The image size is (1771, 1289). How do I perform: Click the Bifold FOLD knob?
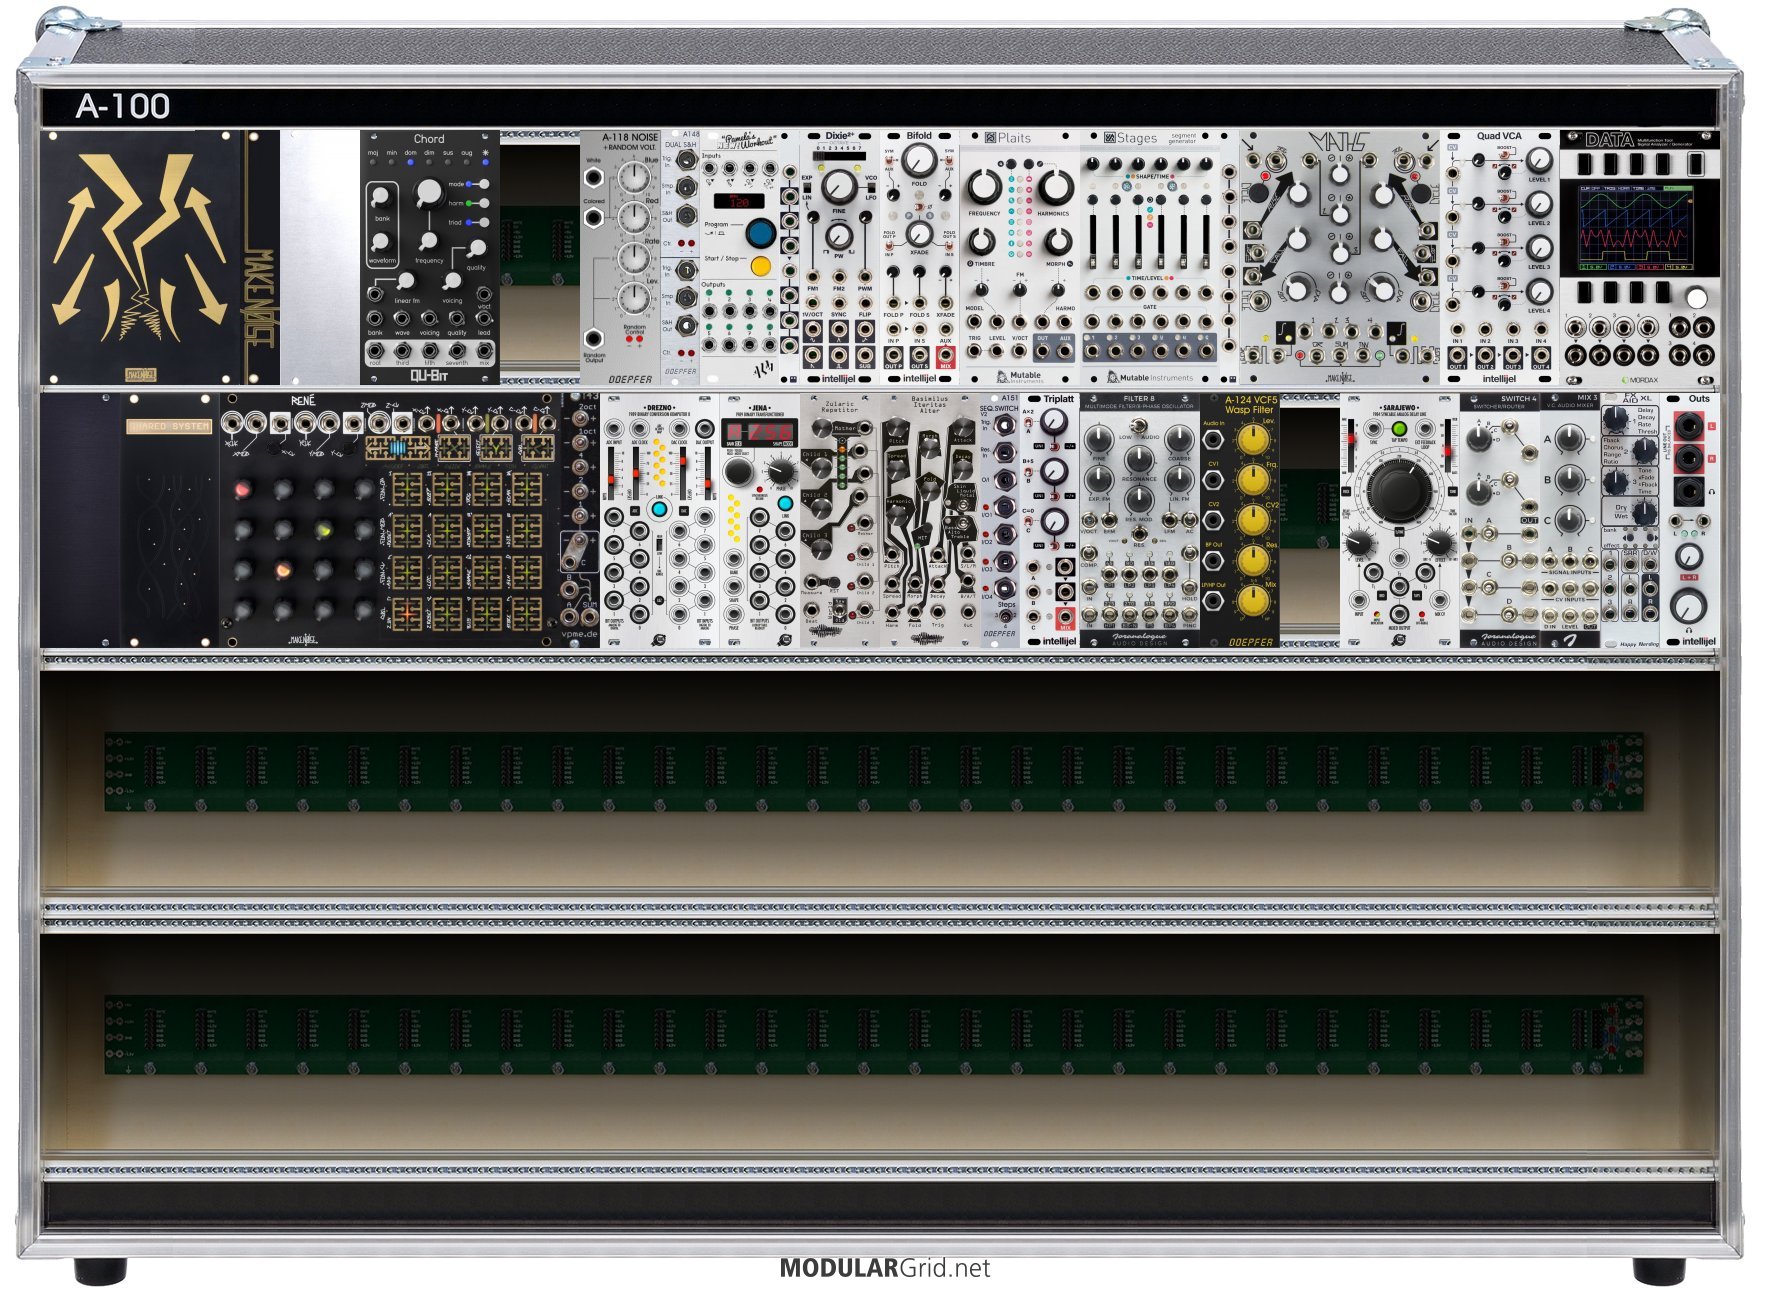pos(919,159)
